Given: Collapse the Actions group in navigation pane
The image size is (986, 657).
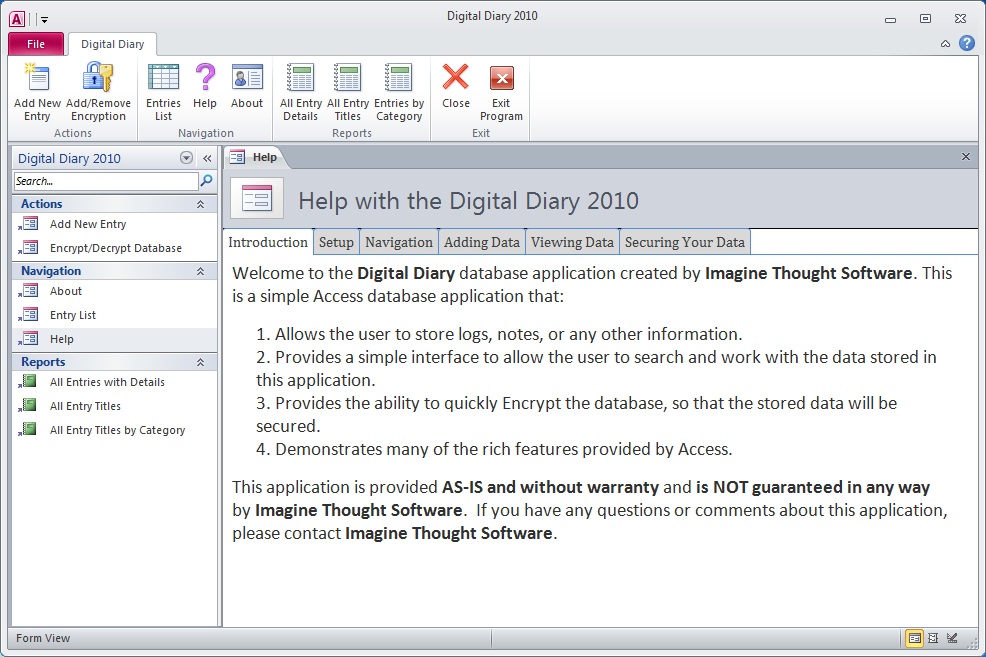Looking at the screenshot, I should click(x=201, y=204).
